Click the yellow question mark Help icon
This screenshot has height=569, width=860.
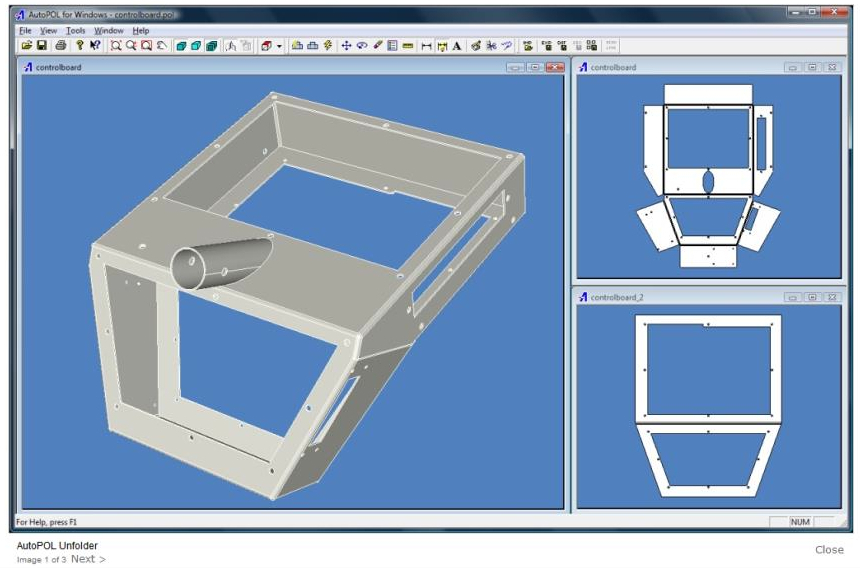coord(79,45)
